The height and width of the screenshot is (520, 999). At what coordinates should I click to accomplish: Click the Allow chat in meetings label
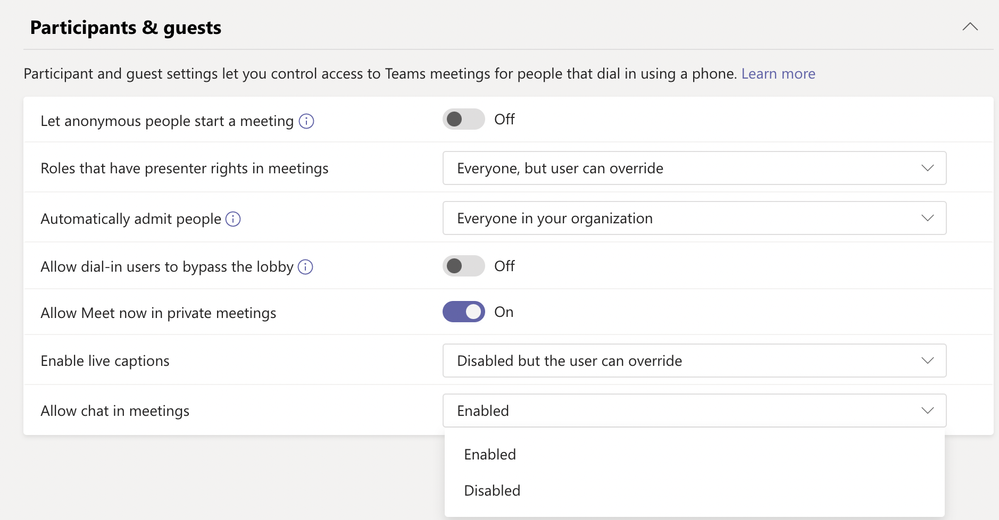coord(115,411)
